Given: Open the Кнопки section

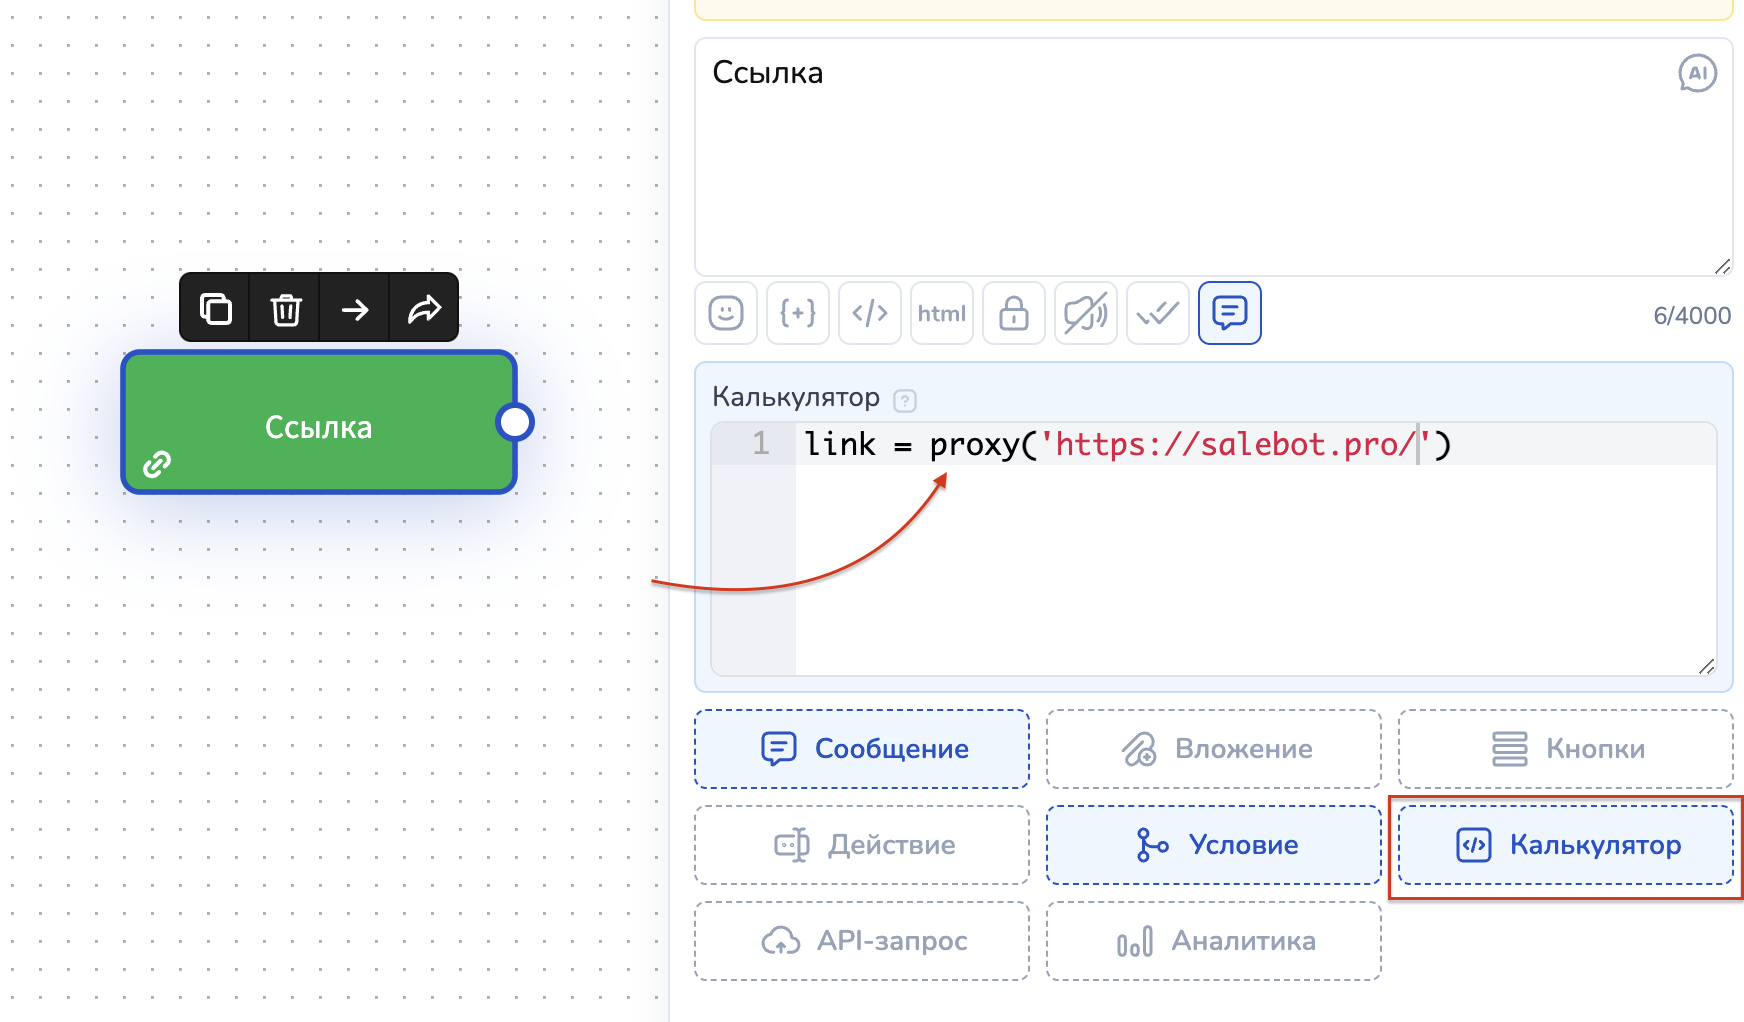Looking at the screenshot, I should (1566, 749).
